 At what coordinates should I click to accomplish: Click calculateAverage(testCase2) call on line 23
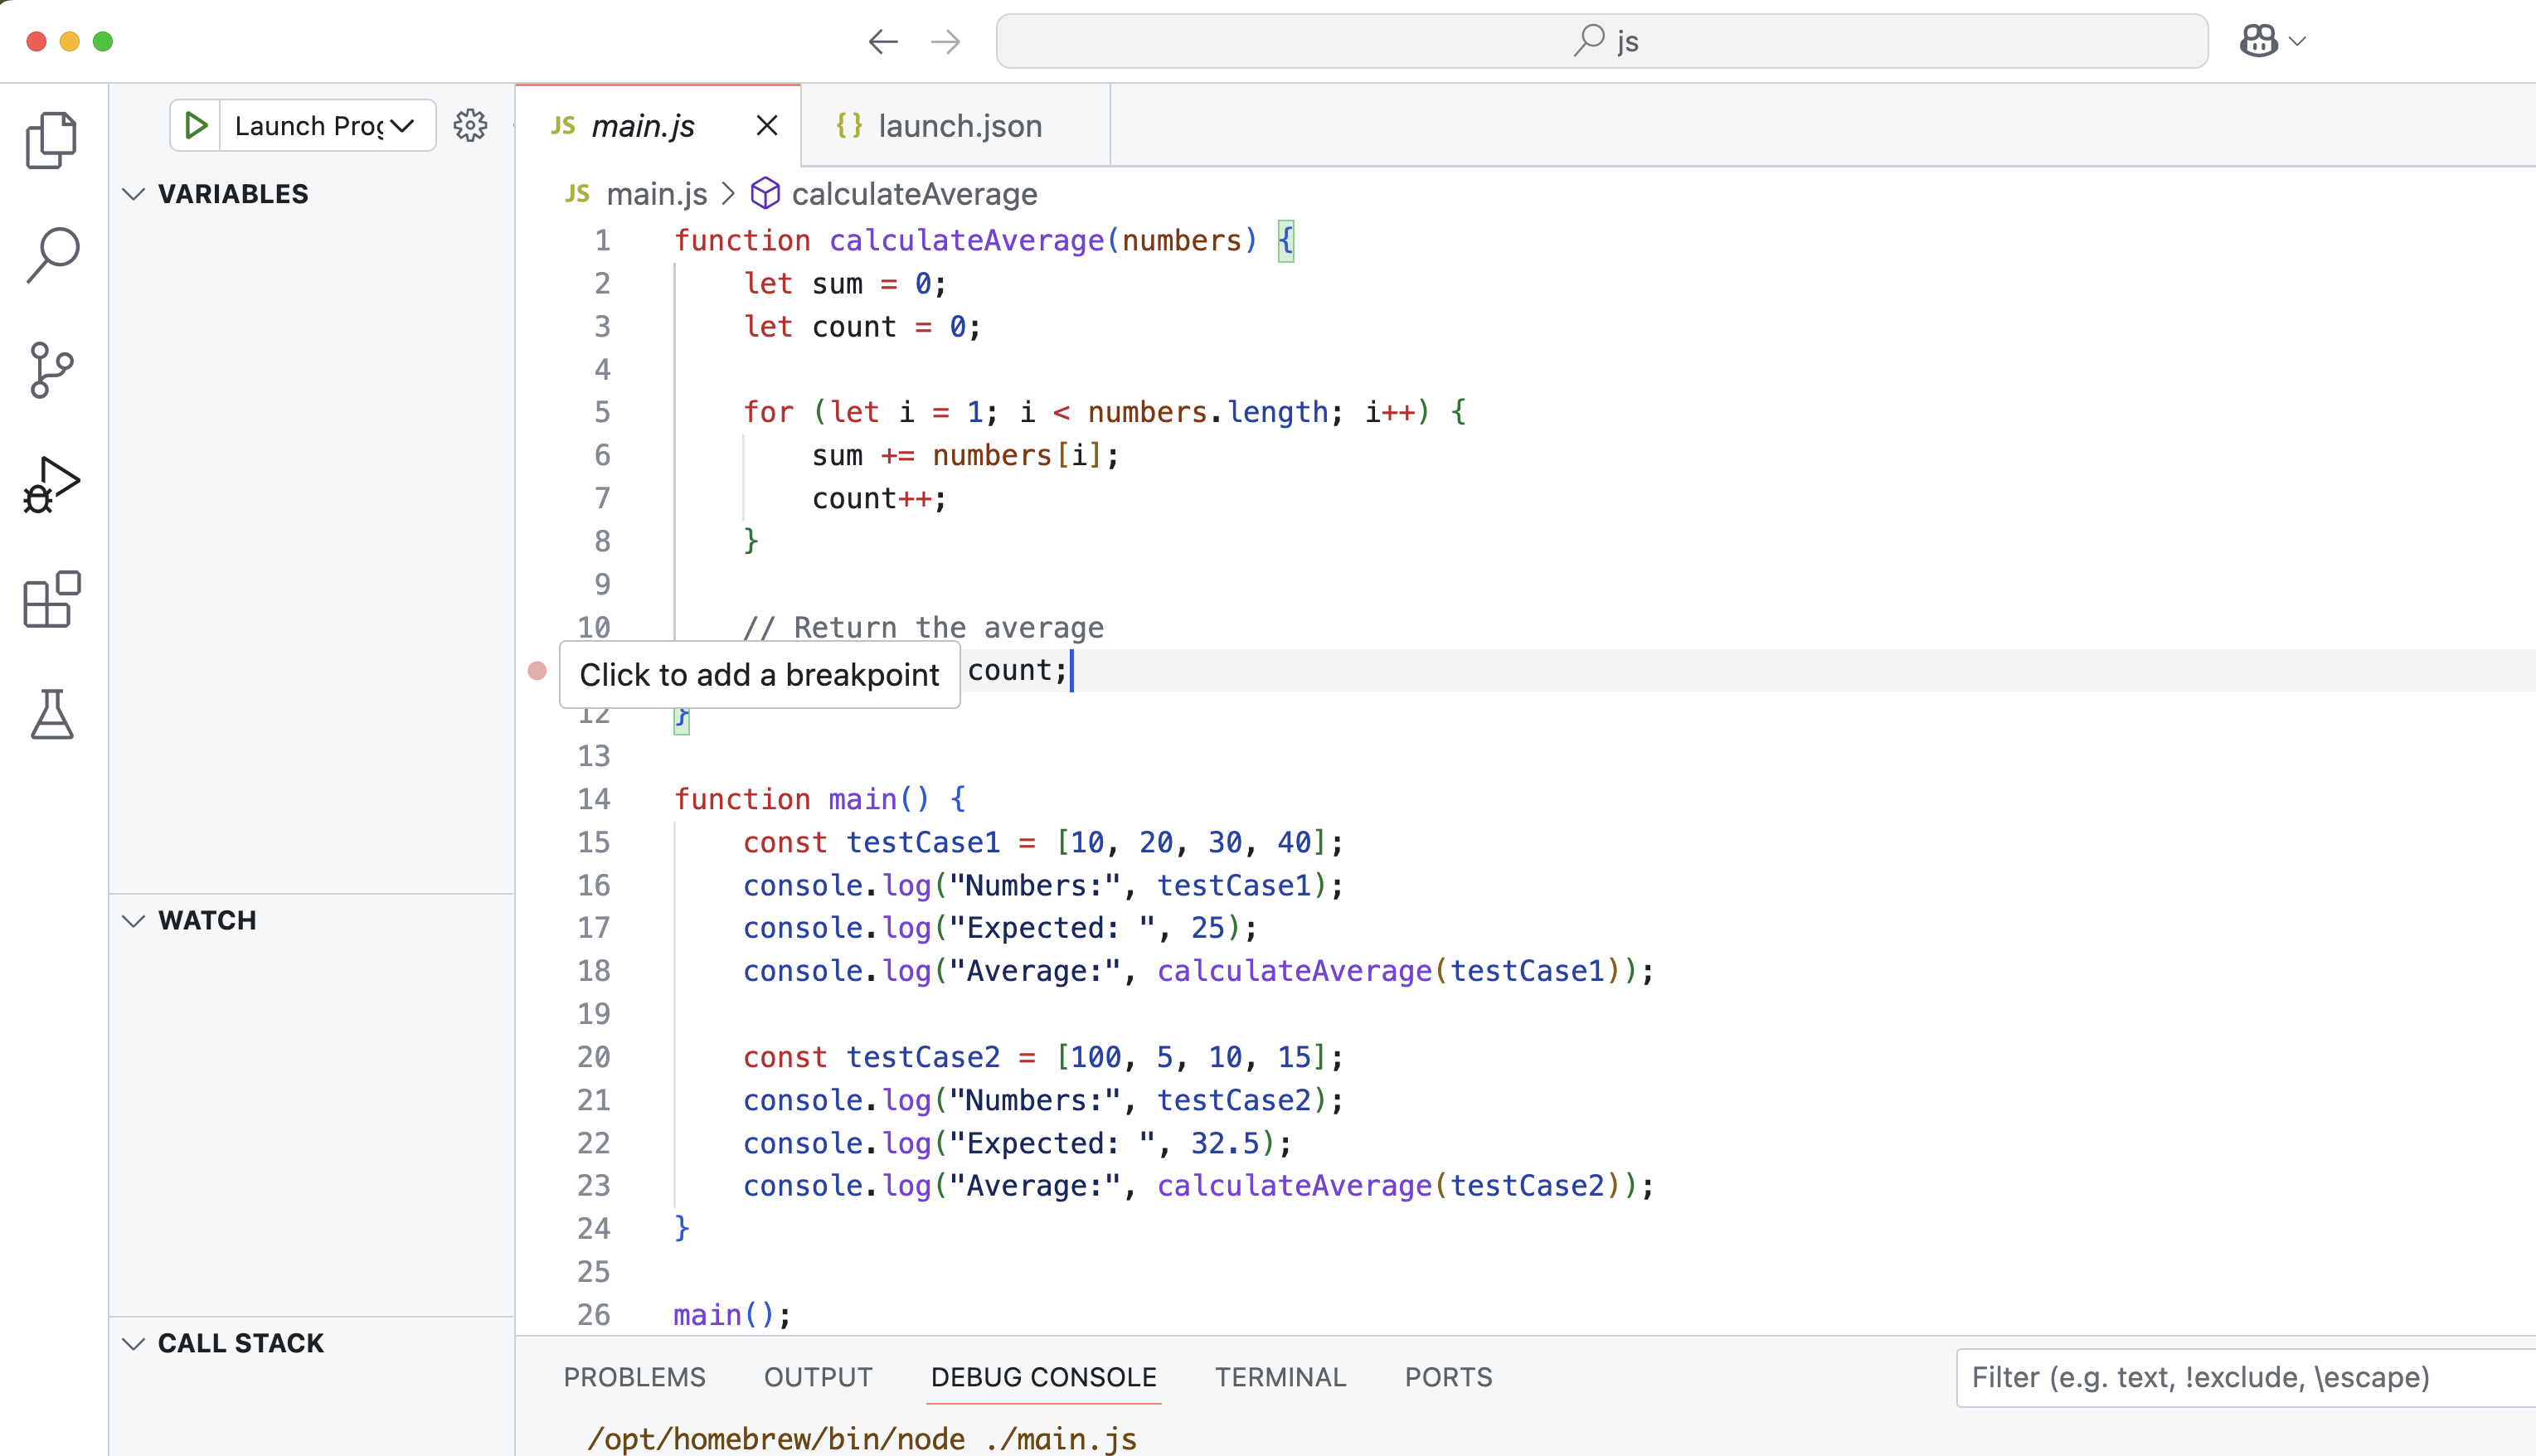coord(1388,1186)
